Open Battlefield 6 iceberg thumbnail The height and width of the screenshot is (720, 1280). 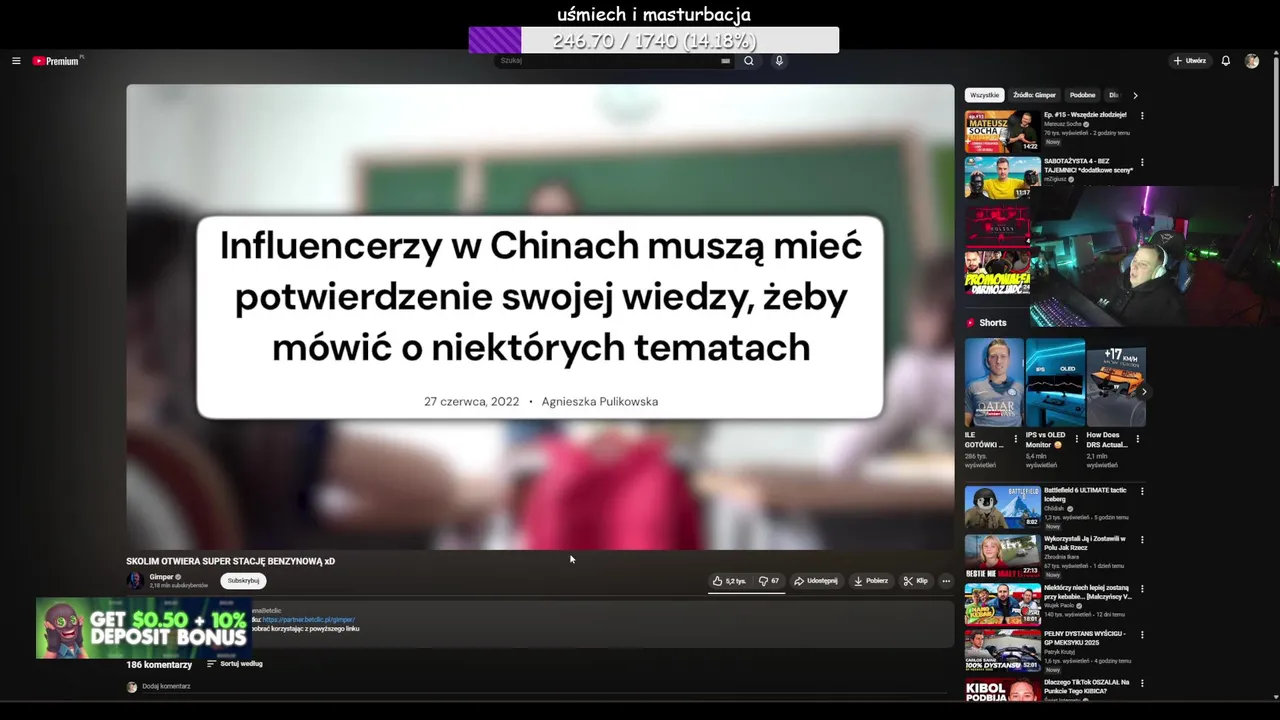point(1003,507)
